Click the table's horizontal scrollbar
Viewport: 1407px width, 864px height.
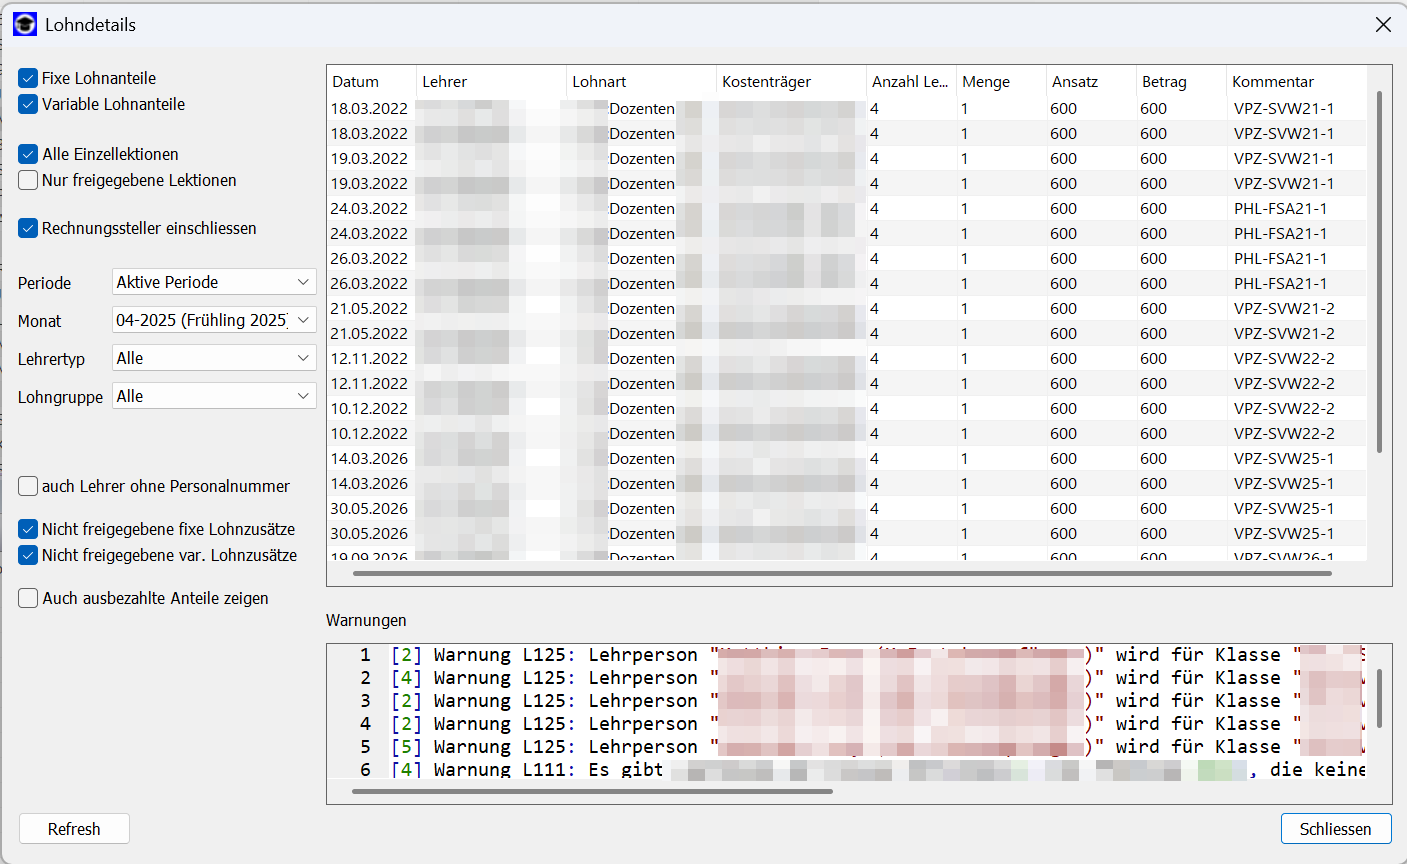[843, 574]
